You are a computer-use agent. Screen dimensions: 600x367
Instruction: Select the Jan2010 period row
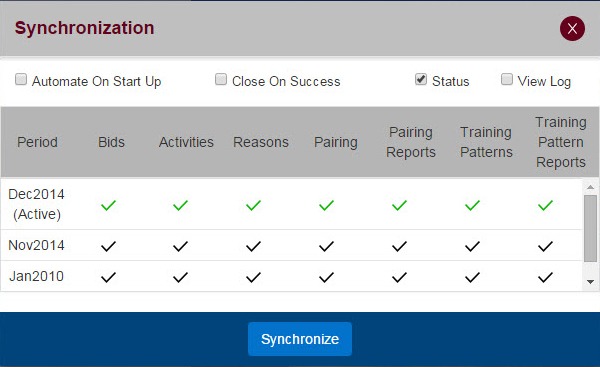(x=292, y=276)
